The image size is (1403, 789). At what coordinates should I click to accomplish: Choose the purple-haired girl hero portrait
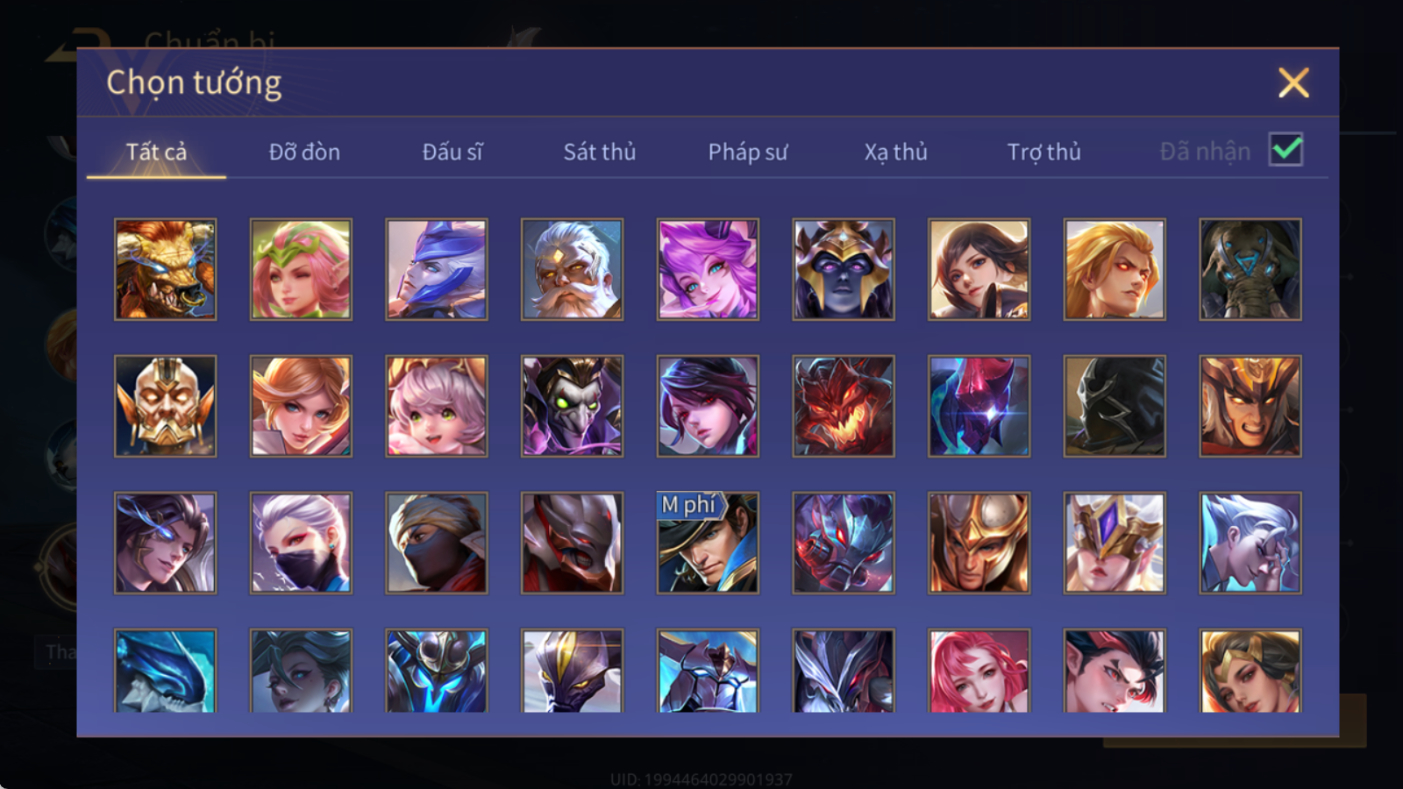coord(708,270)
